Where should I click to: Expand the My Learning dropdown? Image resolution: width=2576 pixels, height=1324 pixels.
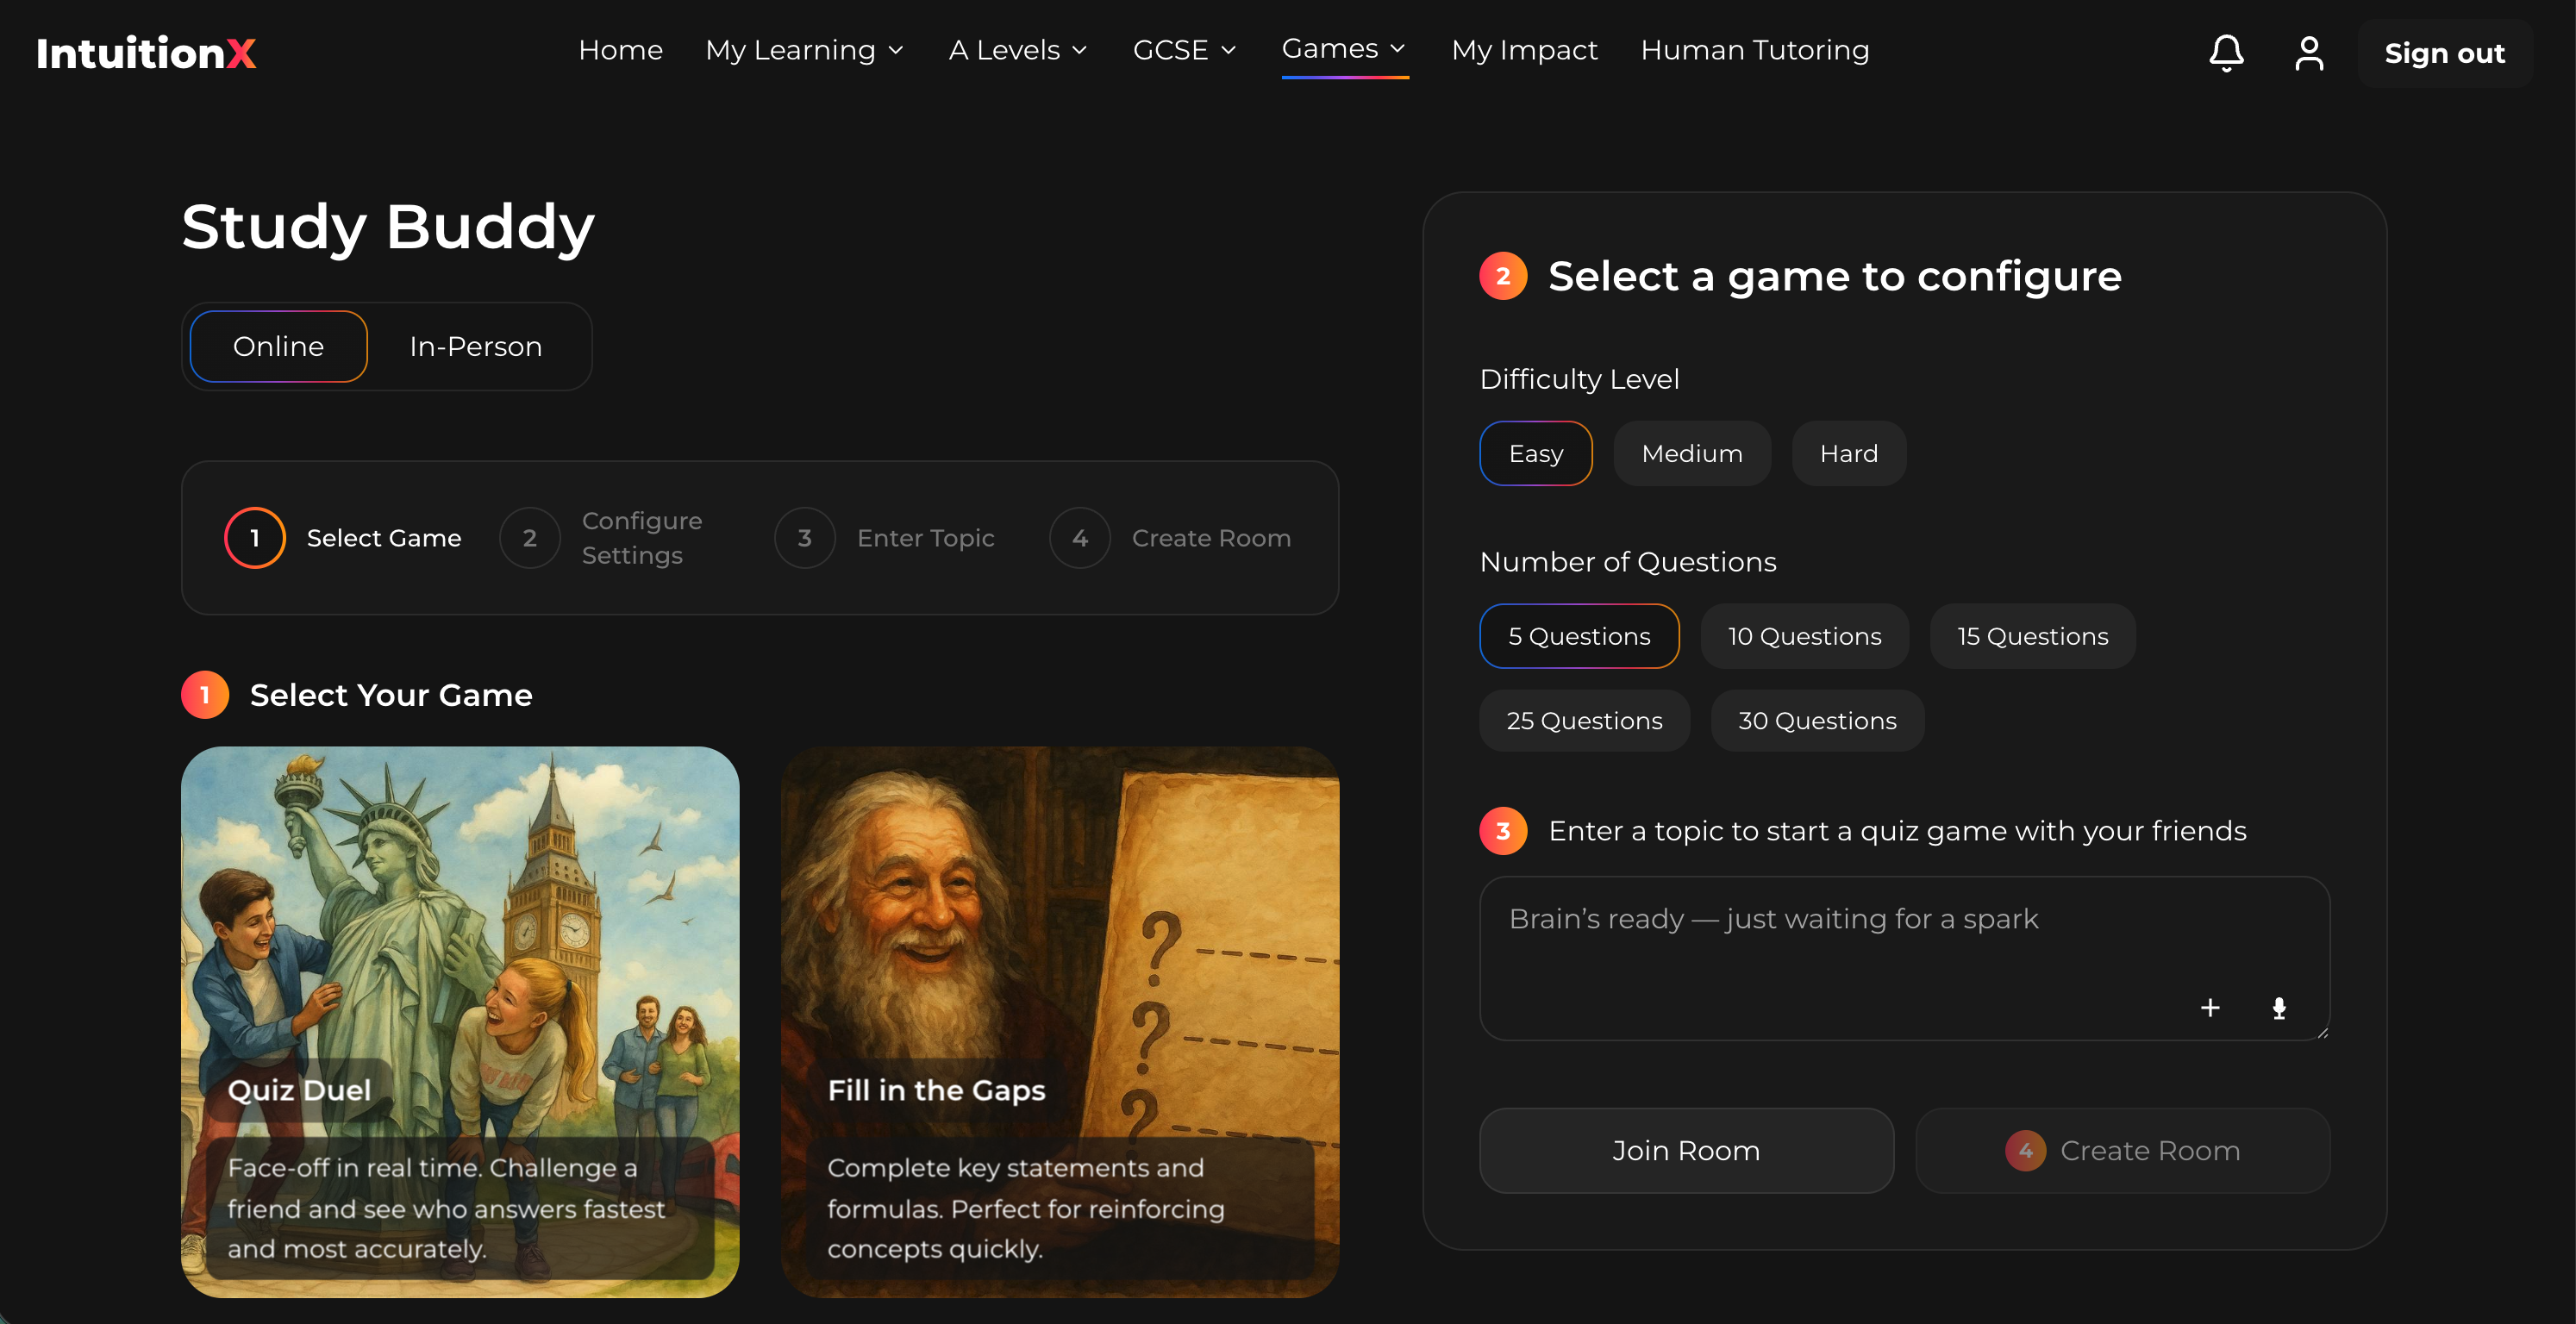(x=804, y=50)
